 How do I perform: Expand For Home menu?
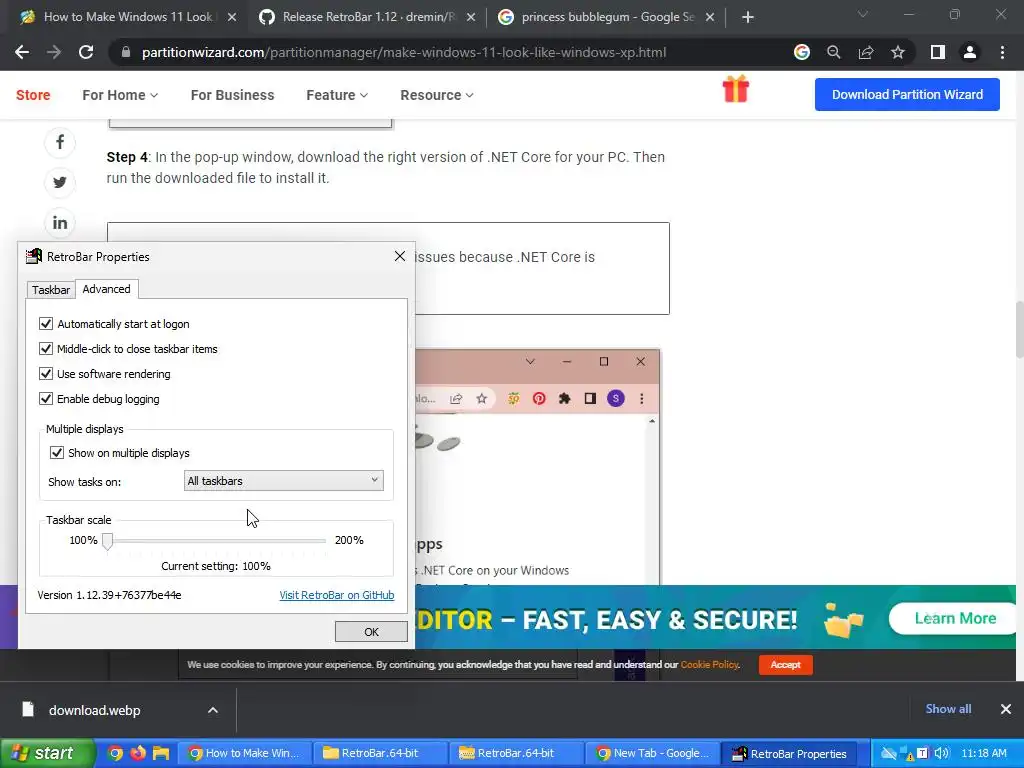(x=120, y=95)
